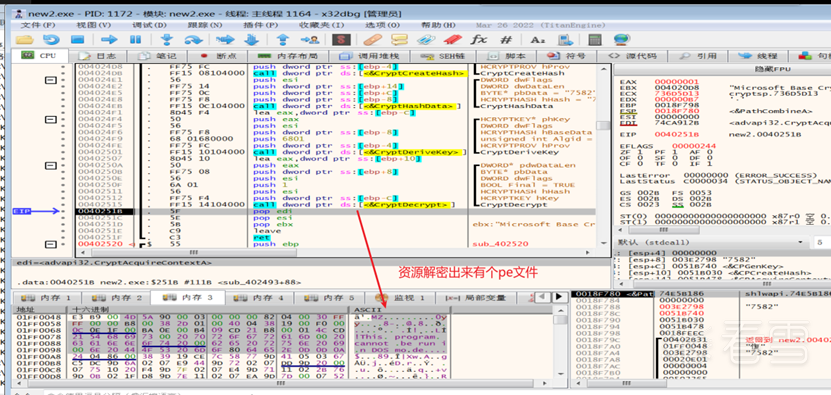Open the Labels toolbar icon
The height and width of the screenshot is (395, 831).
pos(426,39)
